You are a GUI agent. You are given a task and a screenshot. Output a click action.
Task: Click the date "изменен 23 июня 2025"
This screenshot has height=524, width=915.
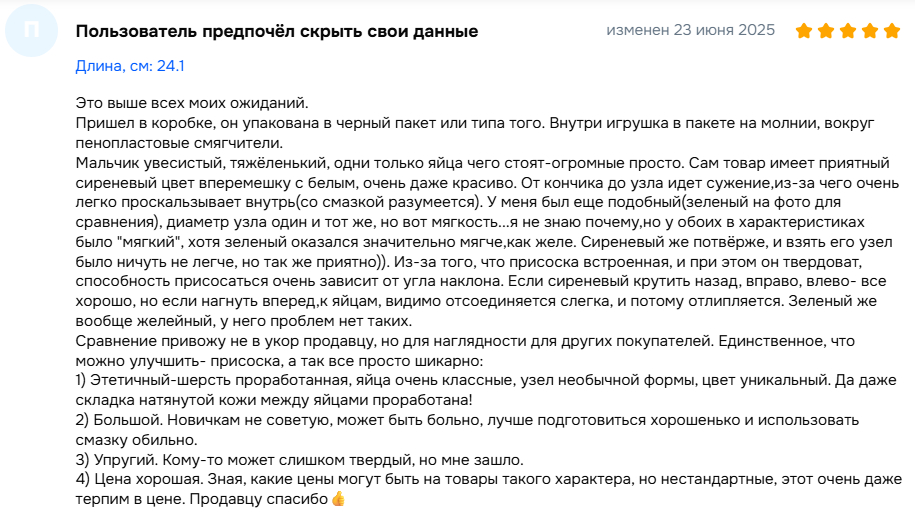pyautogui.click(x=690, y=30)
